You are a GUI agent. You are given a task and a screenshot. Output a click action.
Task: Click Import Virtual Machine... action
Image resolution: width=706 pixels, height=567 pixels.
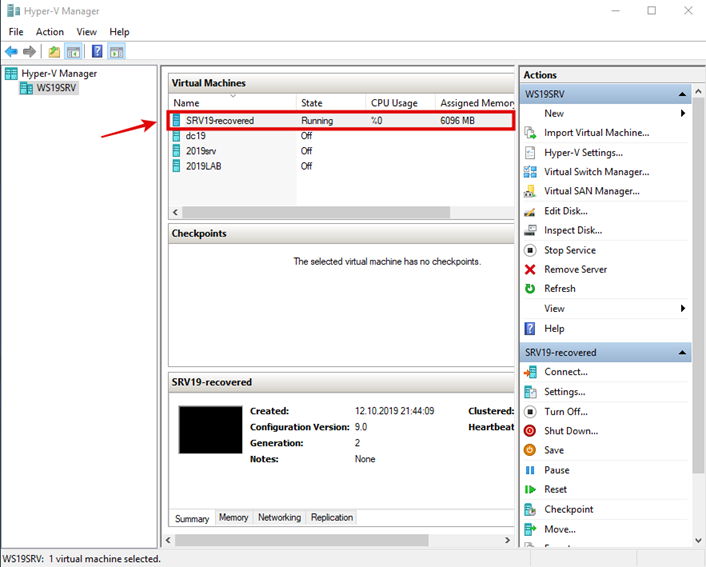(x=597, y=133)
